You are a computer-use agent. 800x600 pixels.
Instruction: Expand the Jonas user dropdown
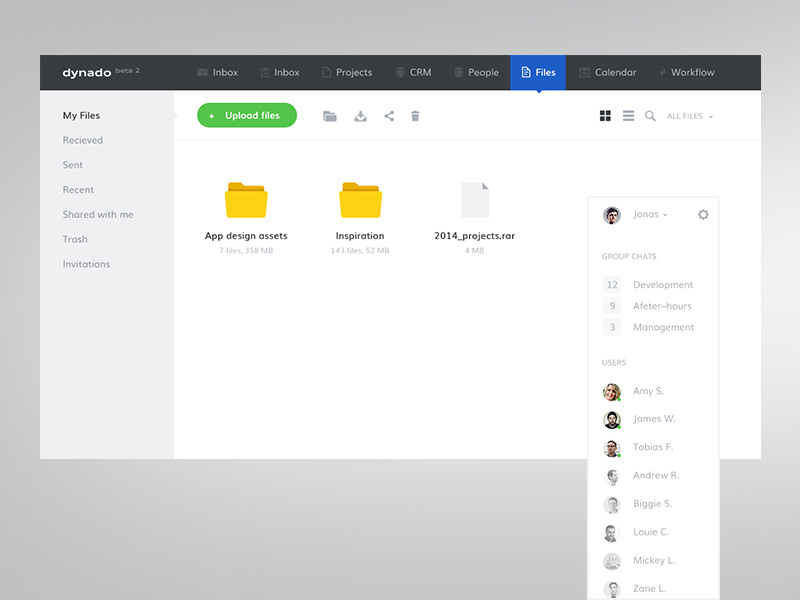[x=651, y=214]
